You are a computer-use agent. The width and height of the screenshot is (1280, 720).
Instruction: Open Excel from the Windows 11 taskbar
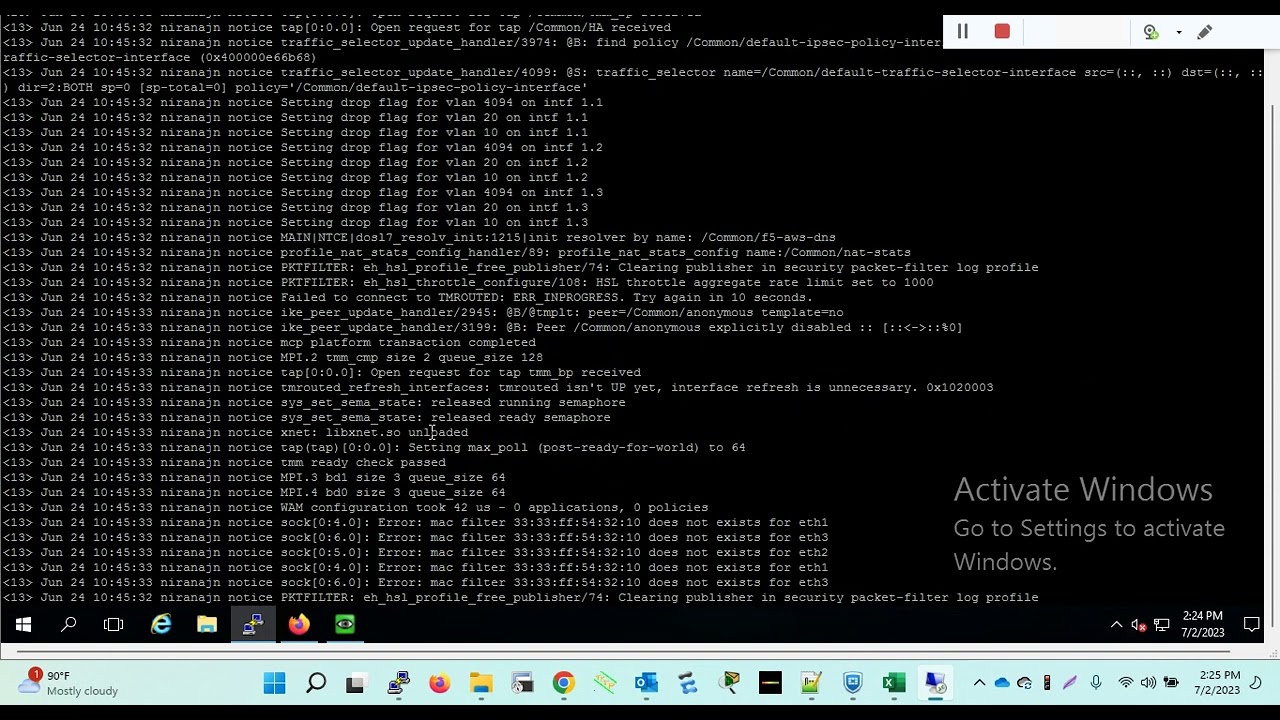click(894, 684)
